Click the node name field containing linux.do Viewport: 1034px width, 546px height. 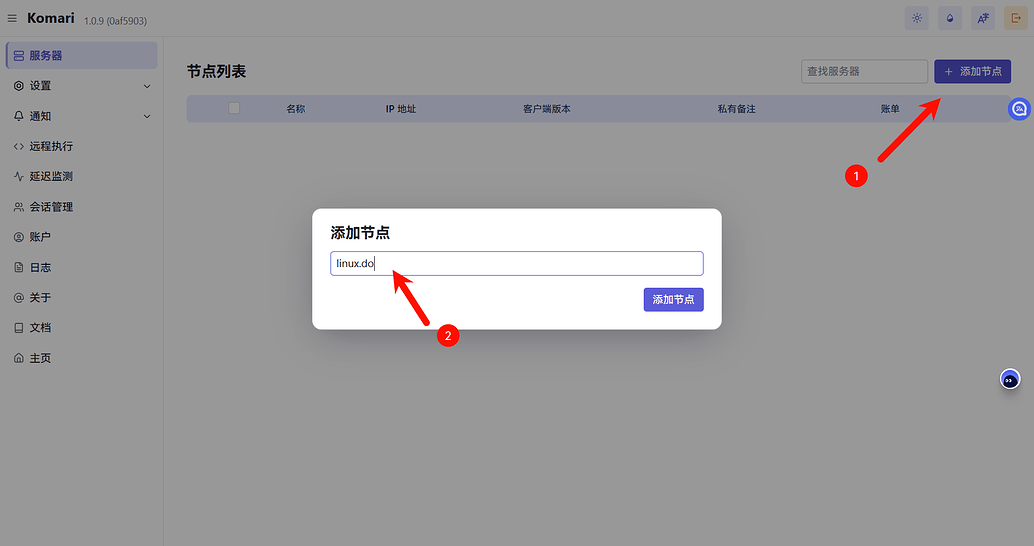pos(517,263)
